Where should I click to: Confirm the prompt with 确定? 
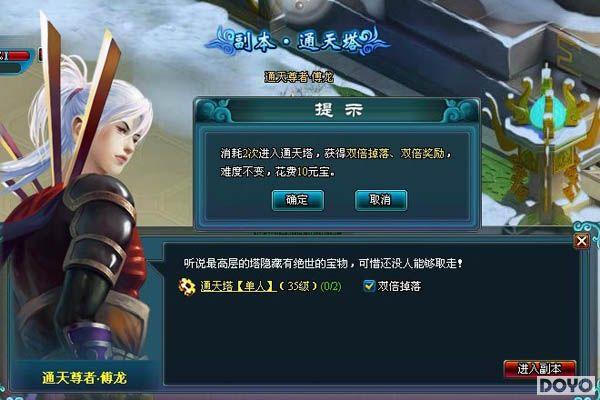(298, 200)
